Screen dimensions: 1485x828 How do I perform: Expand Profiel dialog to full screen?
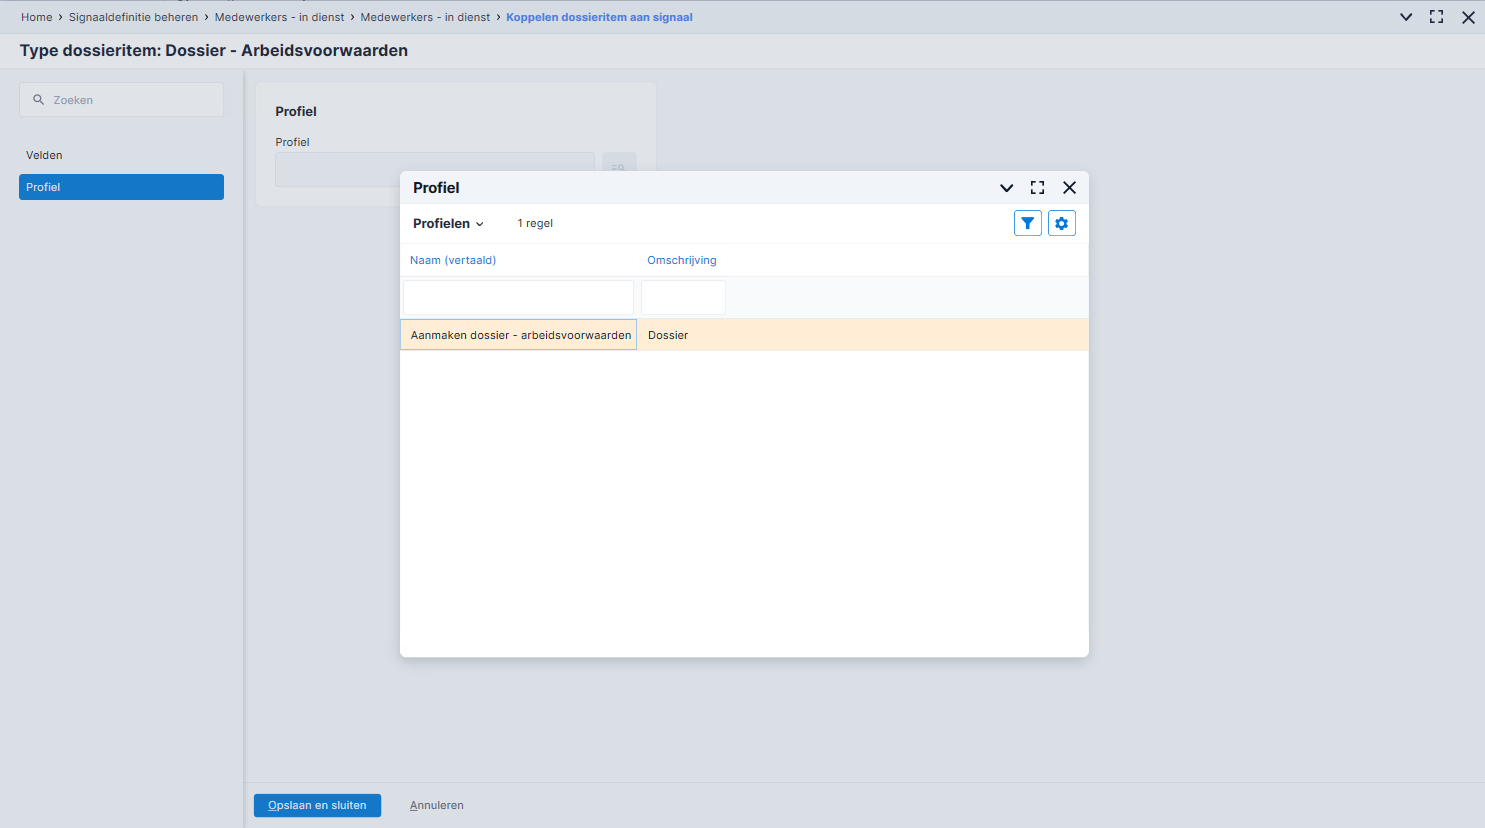pyautogui.click(x=1038, y=188)
